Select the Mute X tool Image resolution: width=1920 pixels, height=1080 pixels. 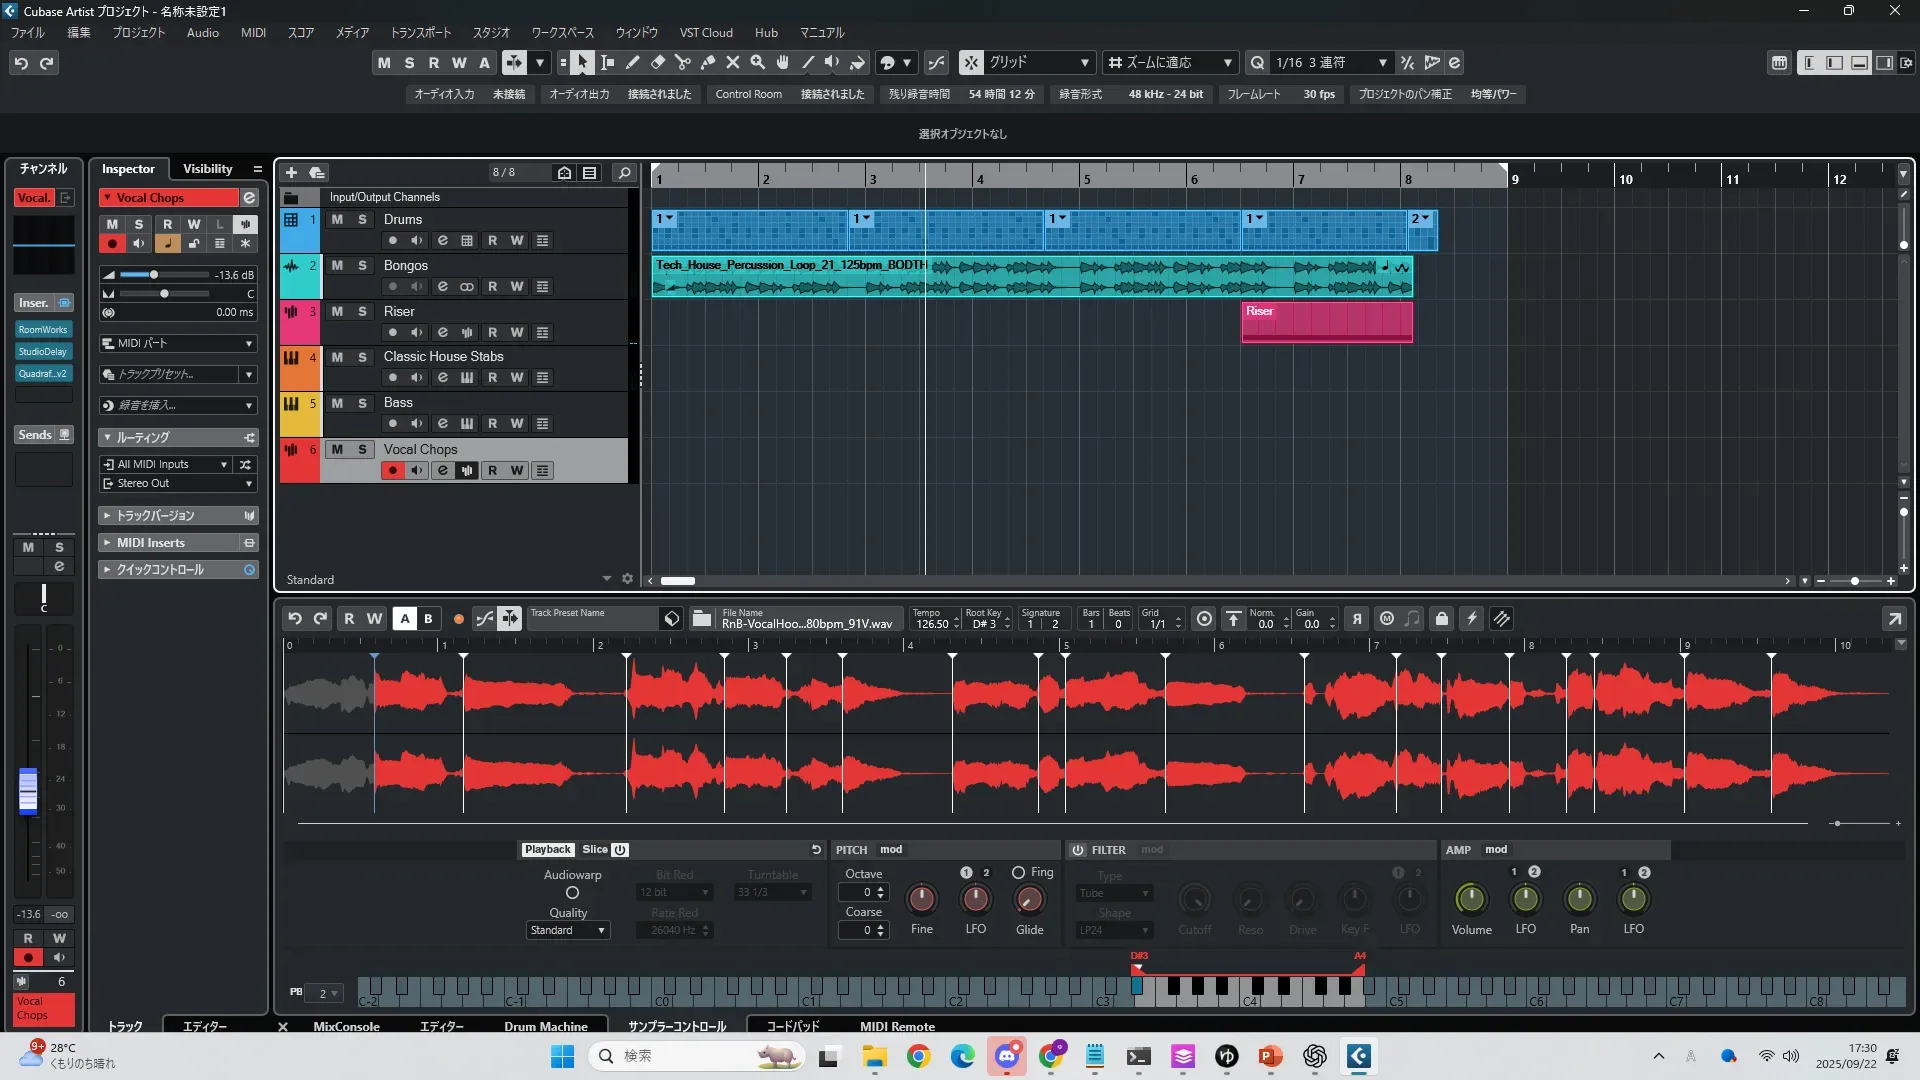(x=733, y=63)
